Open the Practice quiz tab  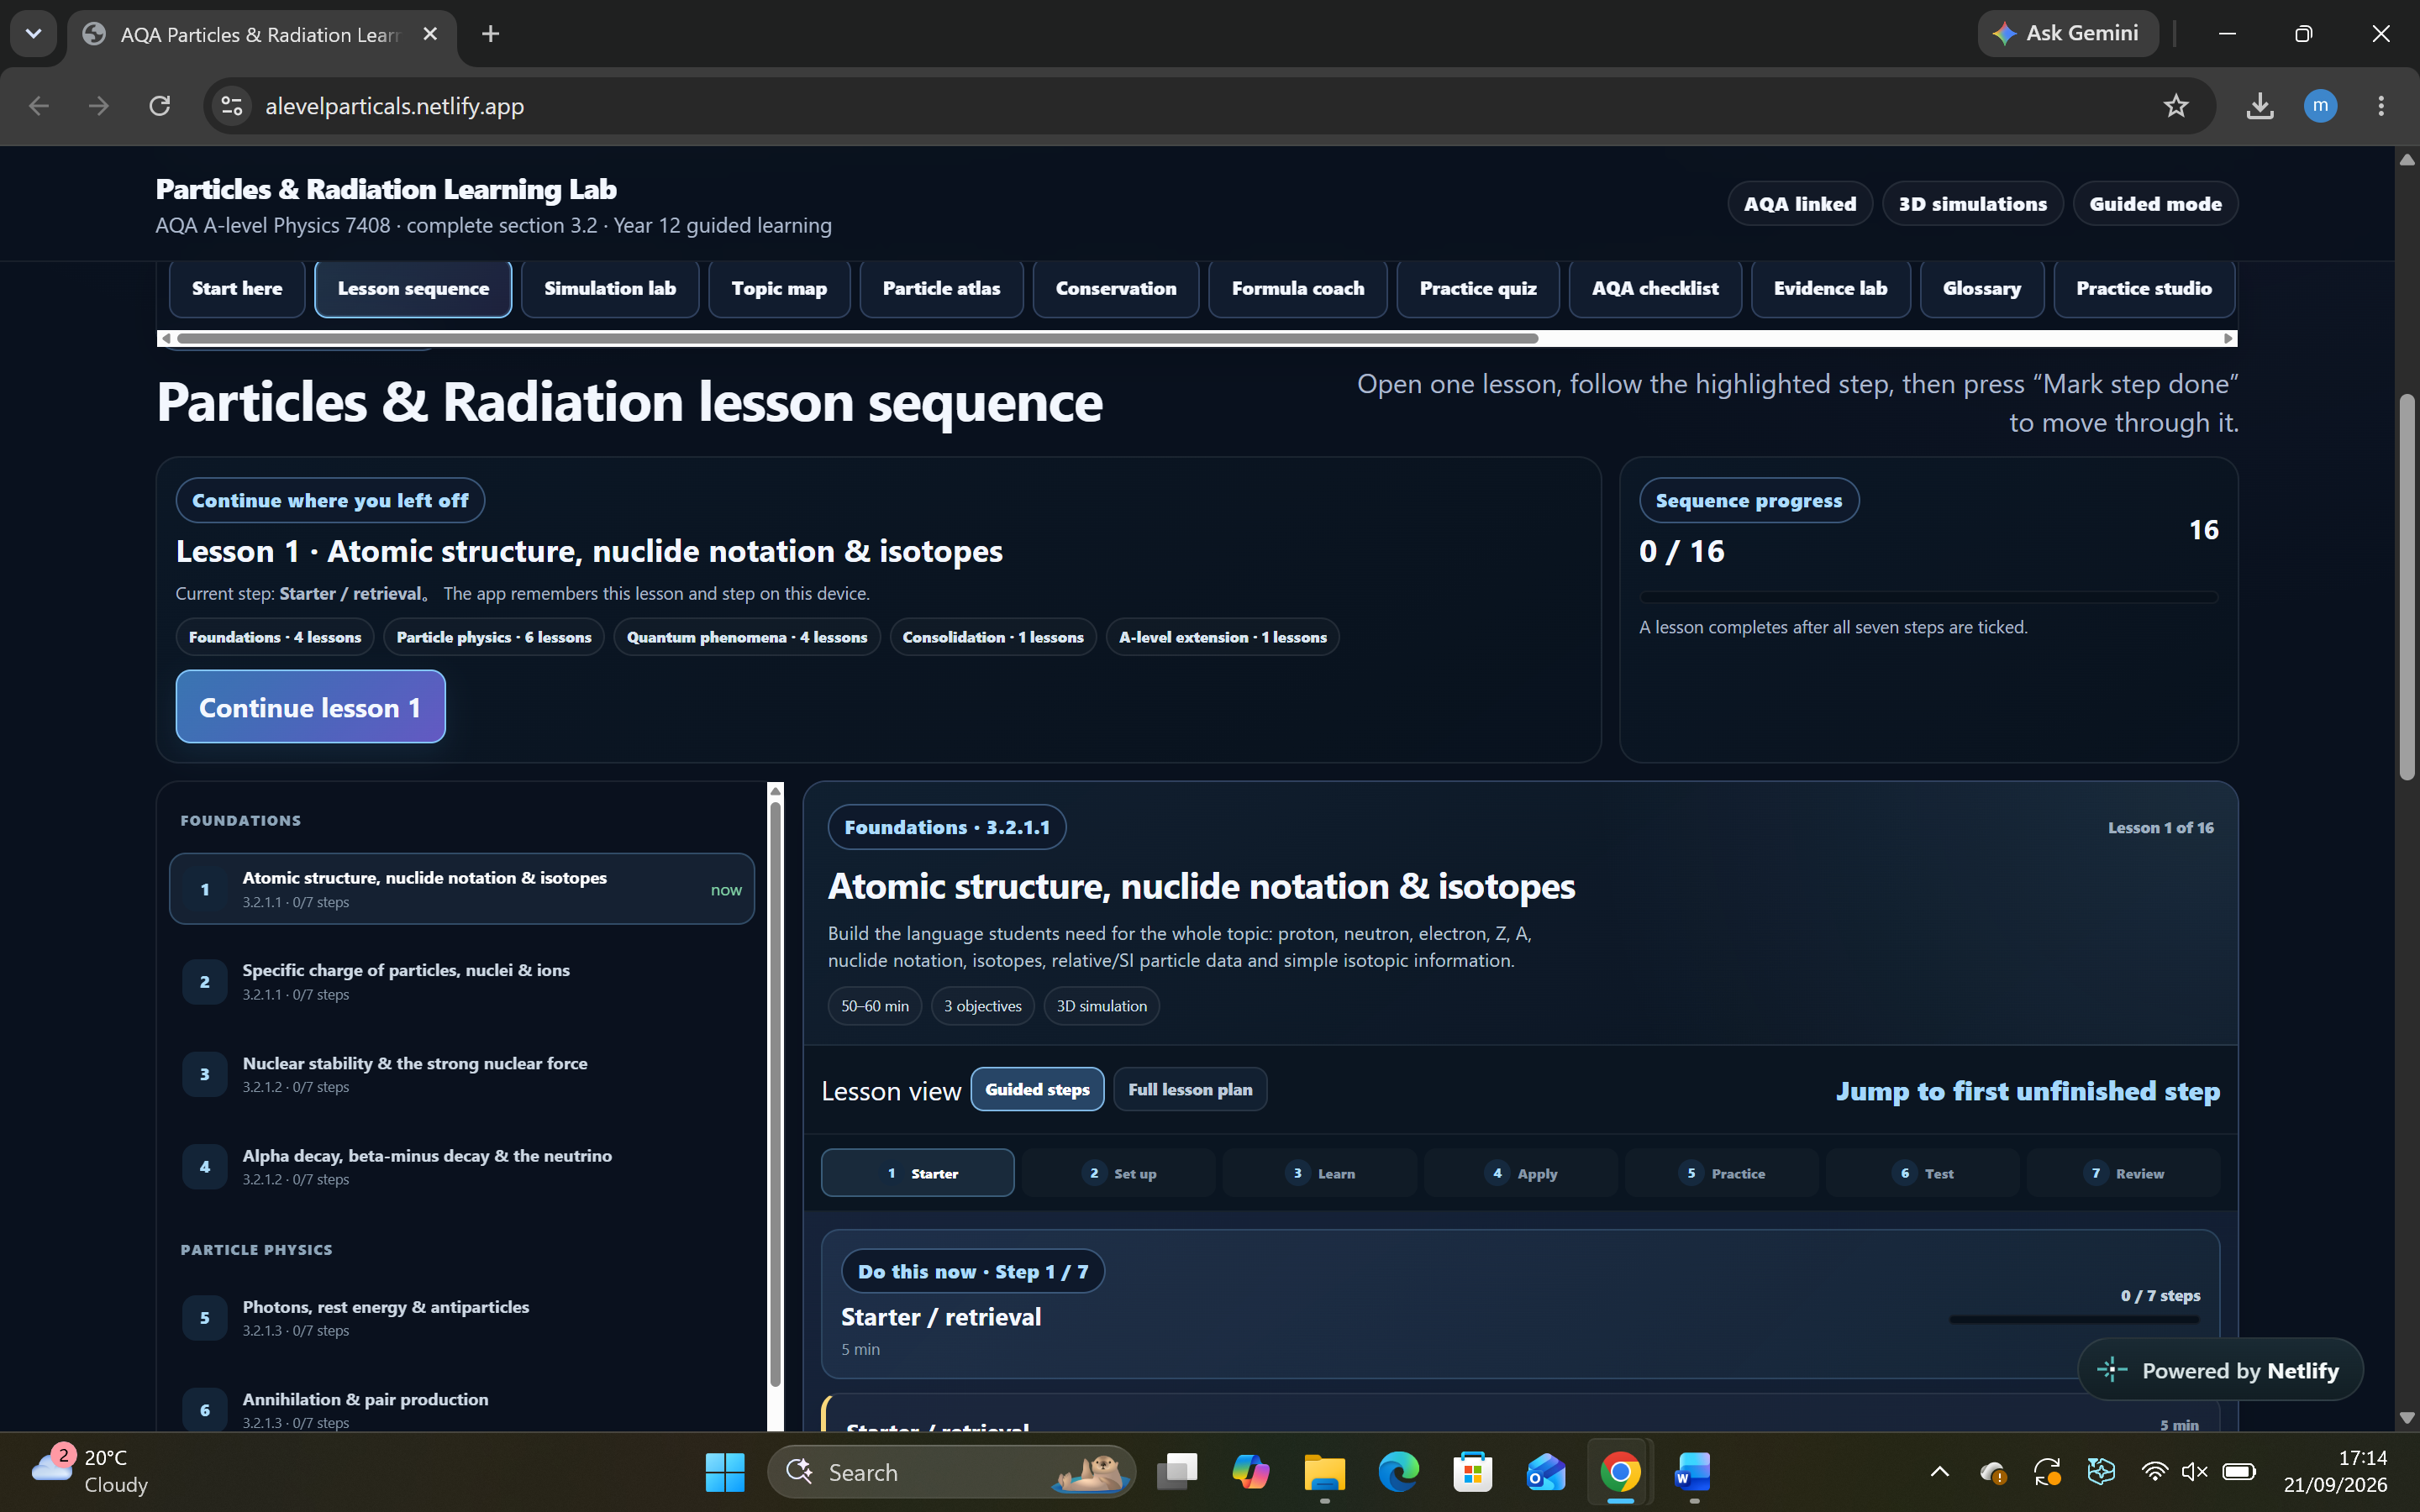point(1478,288)
